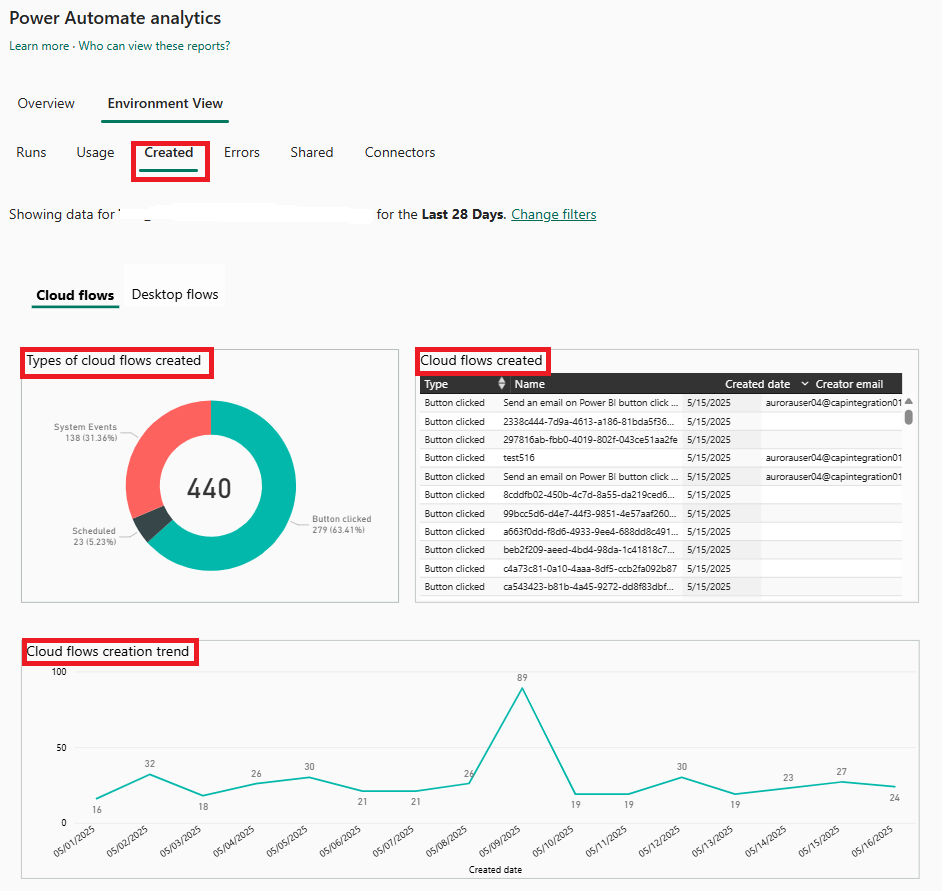Open the Connectors tab
Image resolution: width=942 pixels, height=891 pixels.
400,152
